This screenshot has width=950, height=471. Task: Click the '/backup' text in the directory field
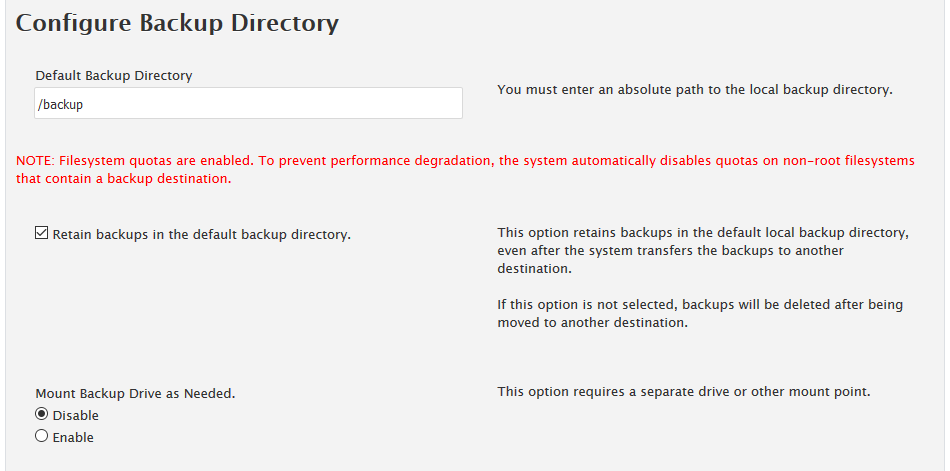60,104
